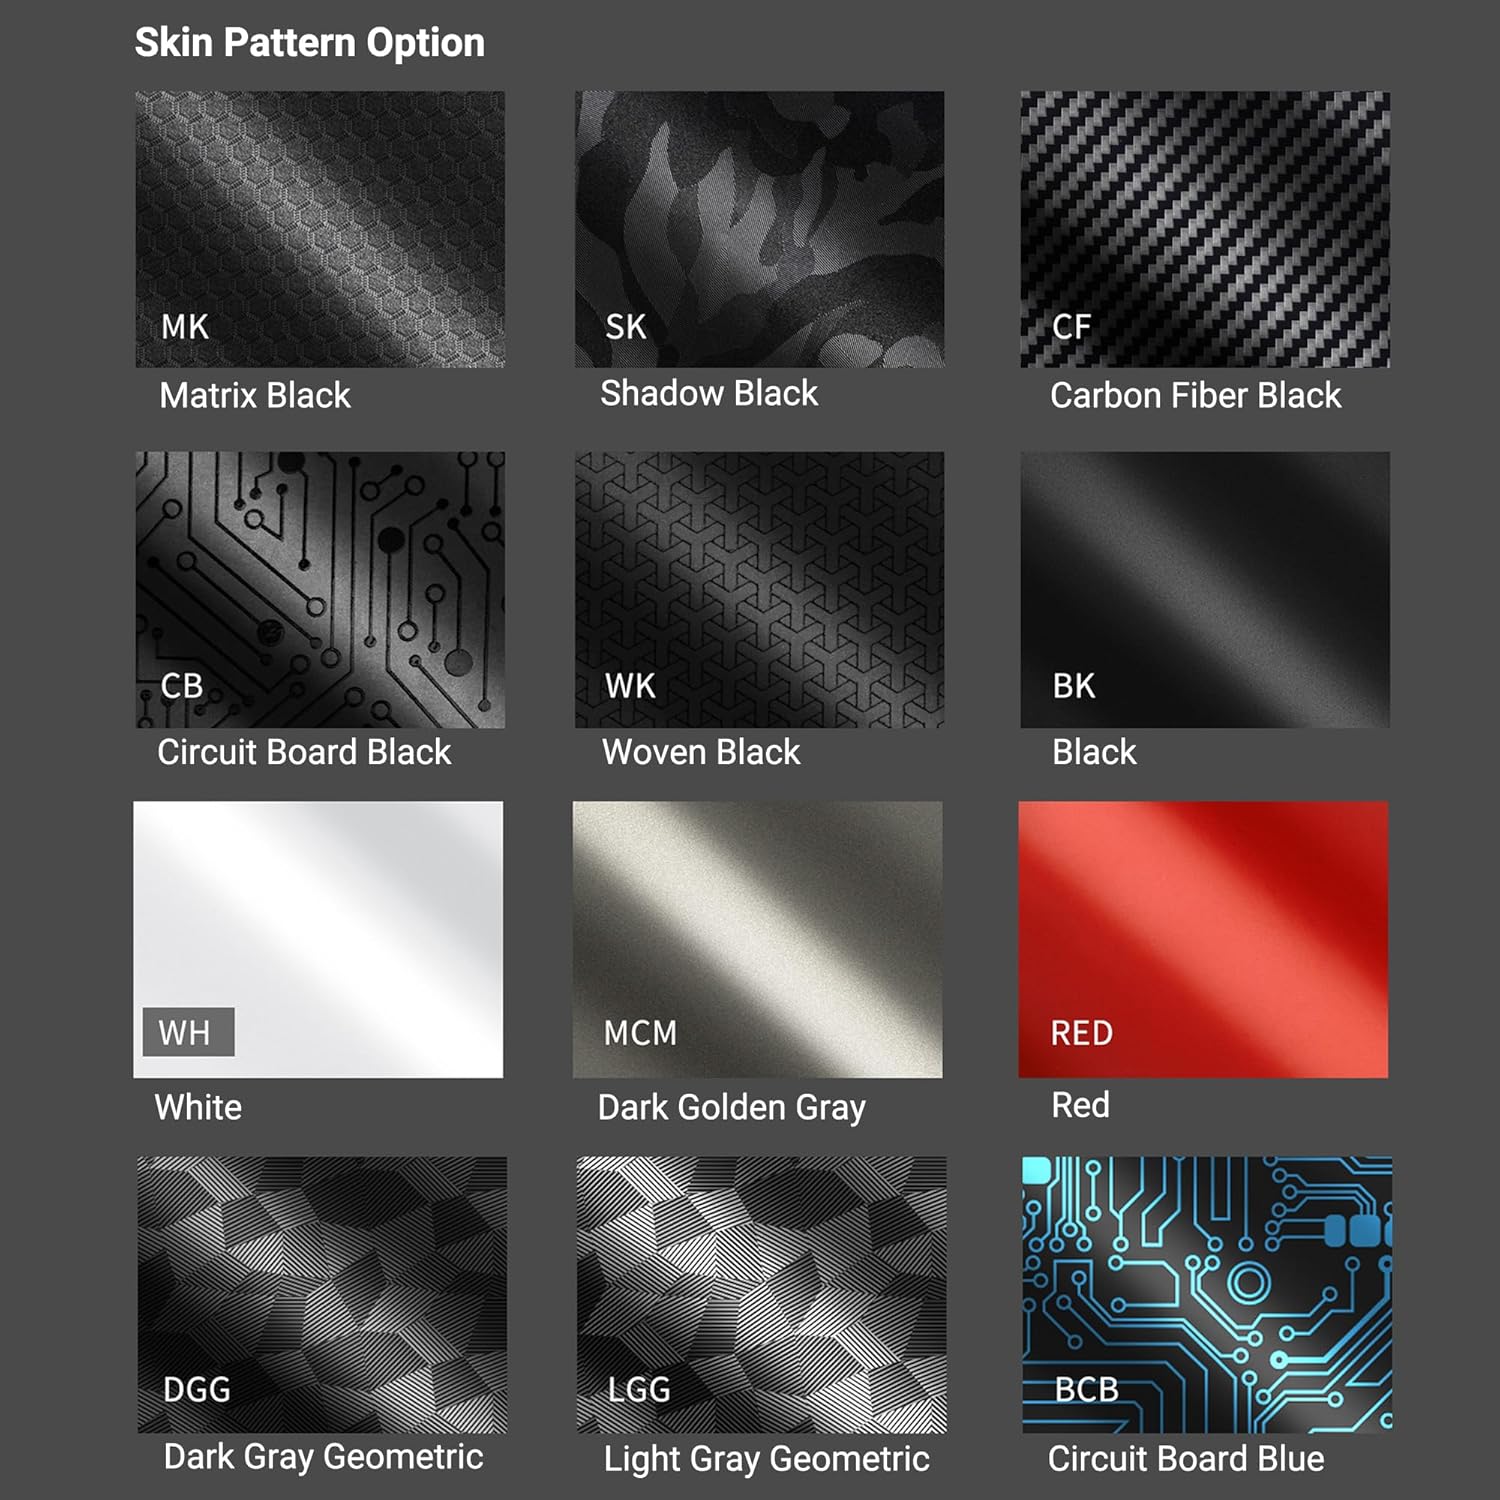Select the Matrix Black skin swatch
1500x1500 pixels.
320,229
